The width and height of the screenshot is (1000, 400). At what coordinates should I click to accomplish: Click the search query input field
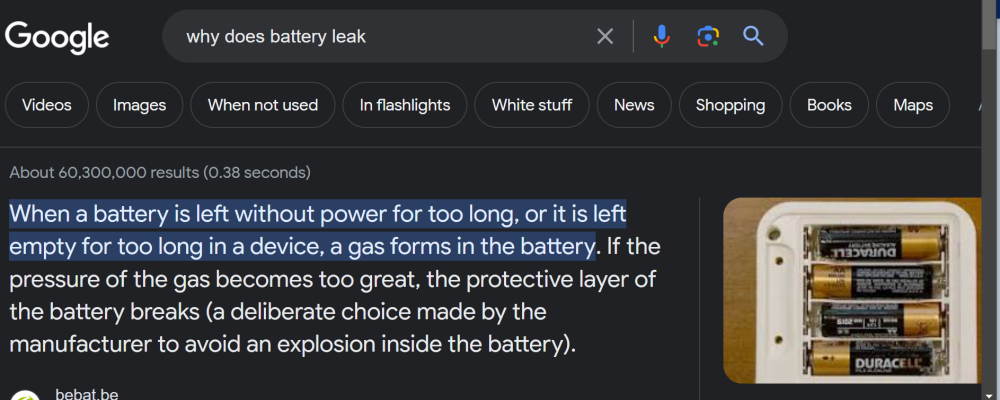click(380, 37)
